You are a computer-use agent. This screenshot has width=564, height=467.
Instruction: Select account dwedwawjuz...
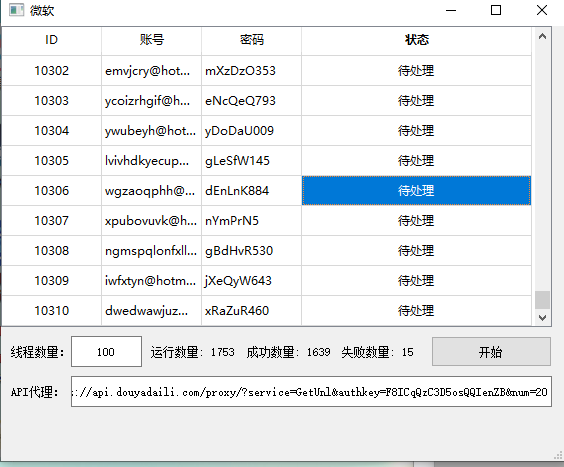(x=151, y=310)
